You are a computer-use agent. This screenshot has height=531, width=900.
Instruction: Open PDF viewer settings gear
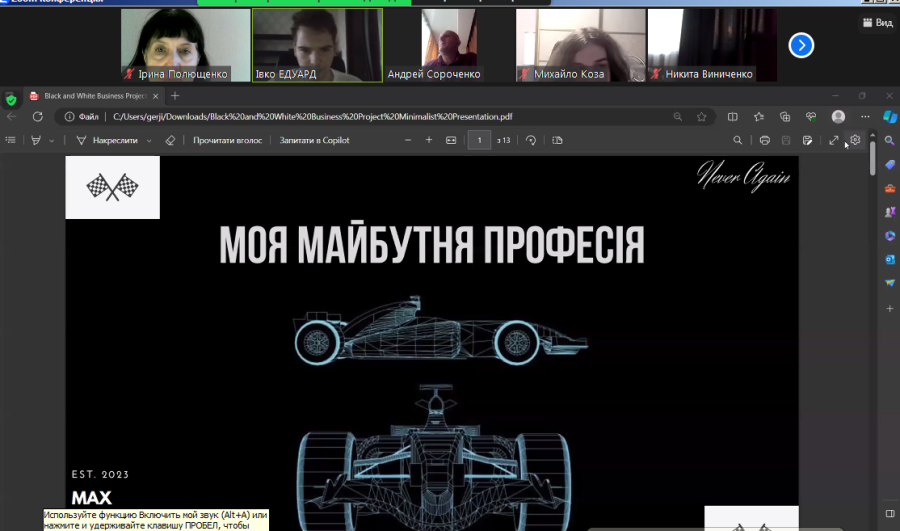(x=855, y=140)
